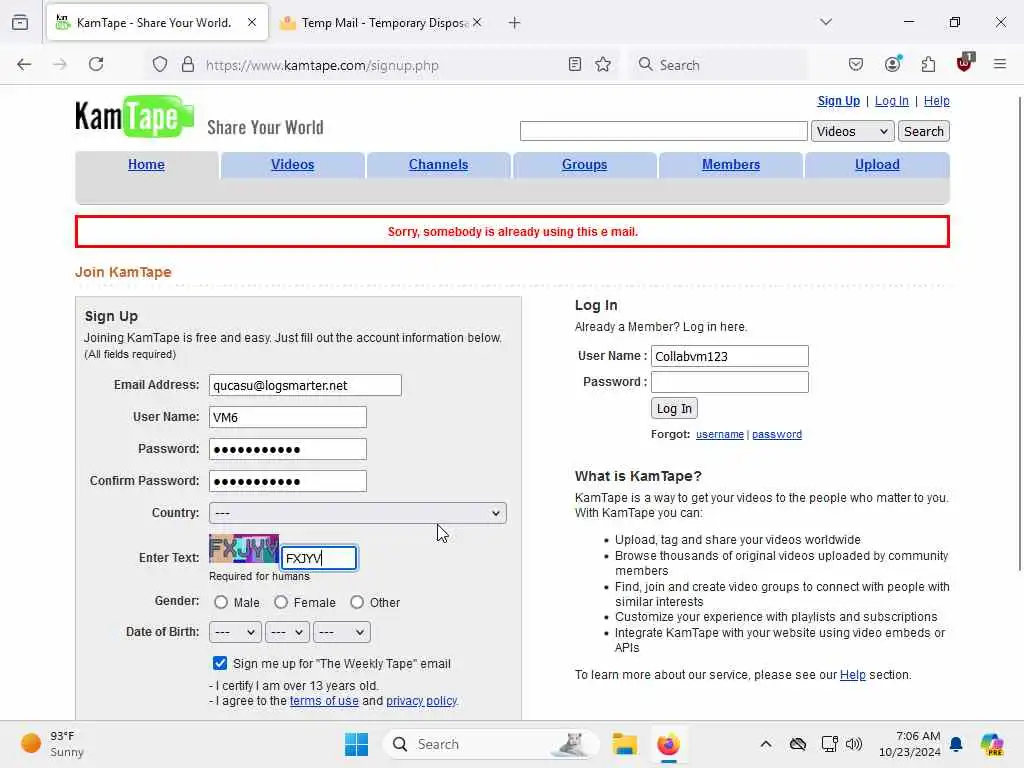1024x768 pixels.
Task: Open the volume speaker tray icon
Action: click(x=854, y=744)
